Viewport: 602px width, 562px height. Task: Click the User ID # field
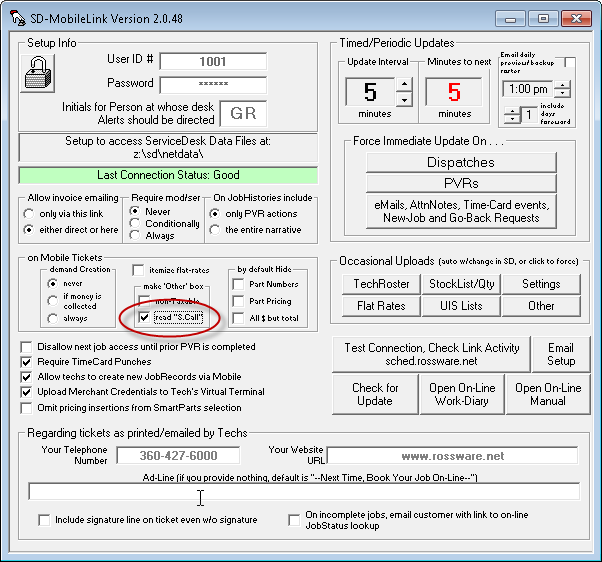[212, 61]
